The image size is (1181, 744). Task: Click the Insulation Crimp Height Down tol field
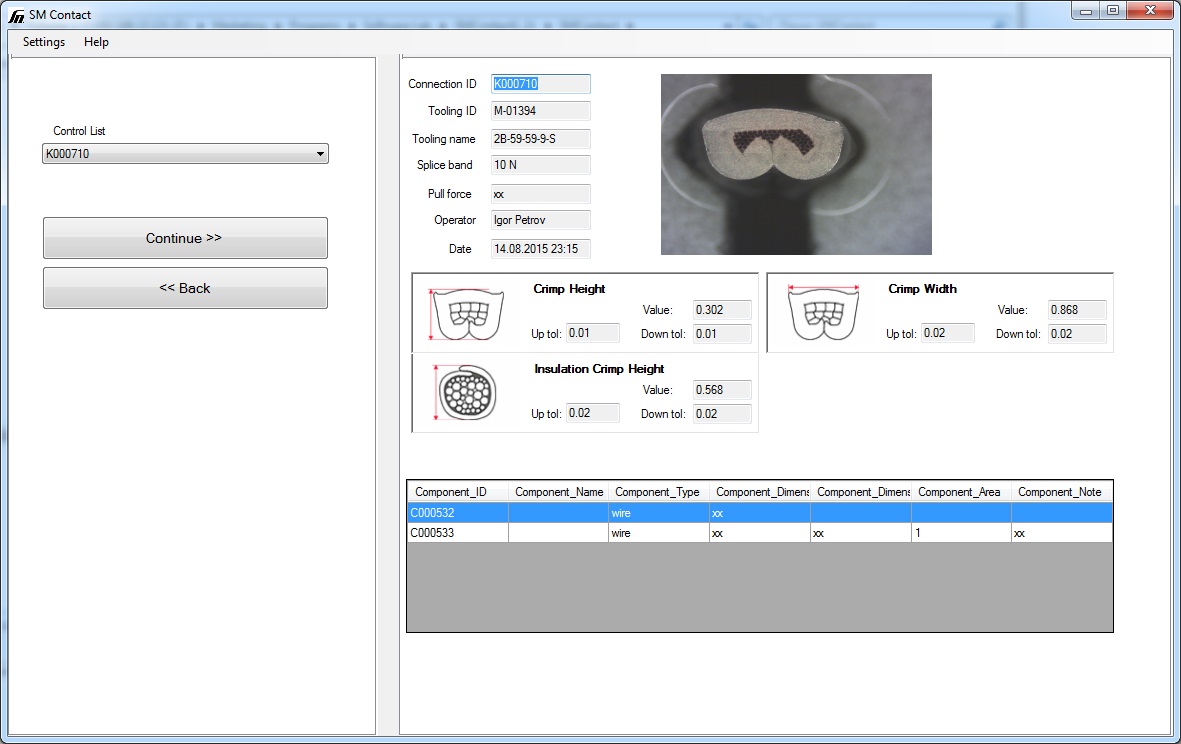click(x=721, y=413)
